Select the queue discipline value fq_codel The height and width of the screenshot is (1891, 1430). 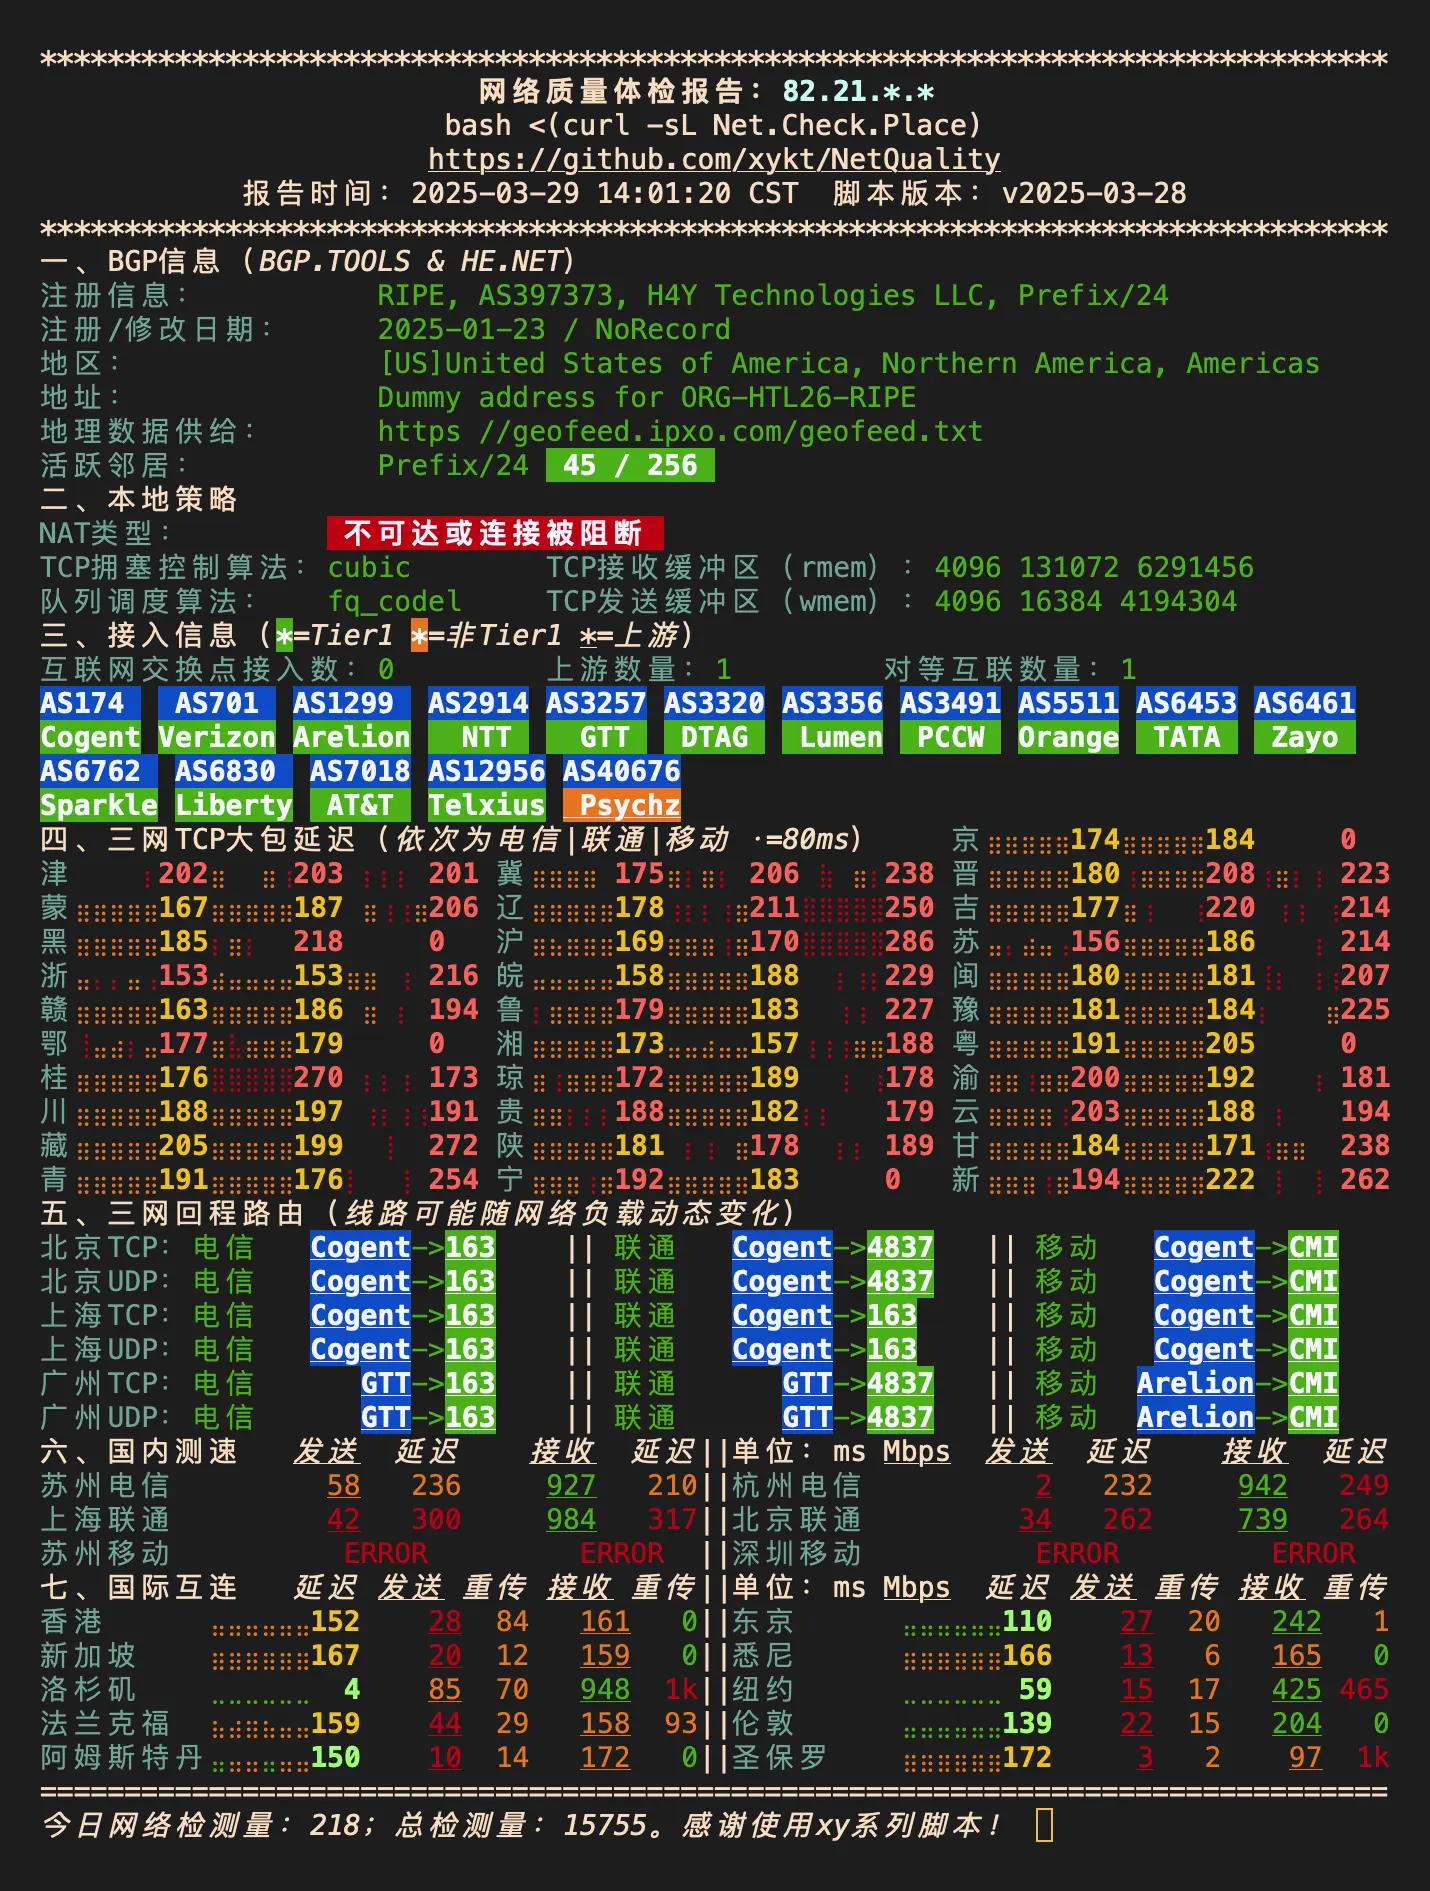(x=394, y=601)
